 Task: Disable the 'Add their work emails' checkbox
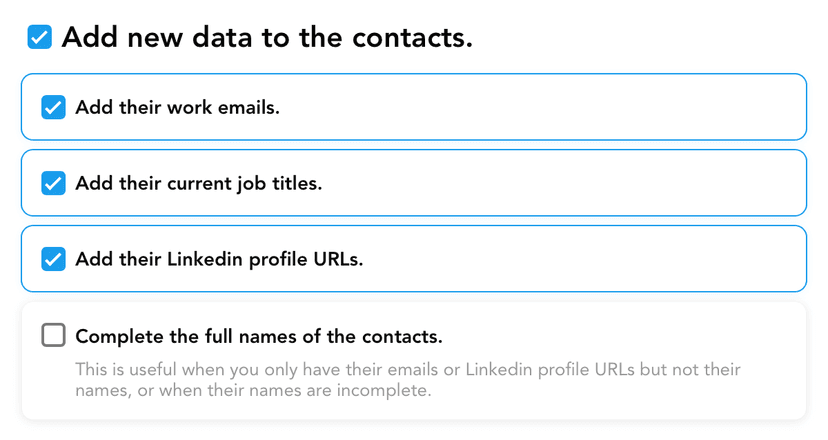(x=53, y=107)
